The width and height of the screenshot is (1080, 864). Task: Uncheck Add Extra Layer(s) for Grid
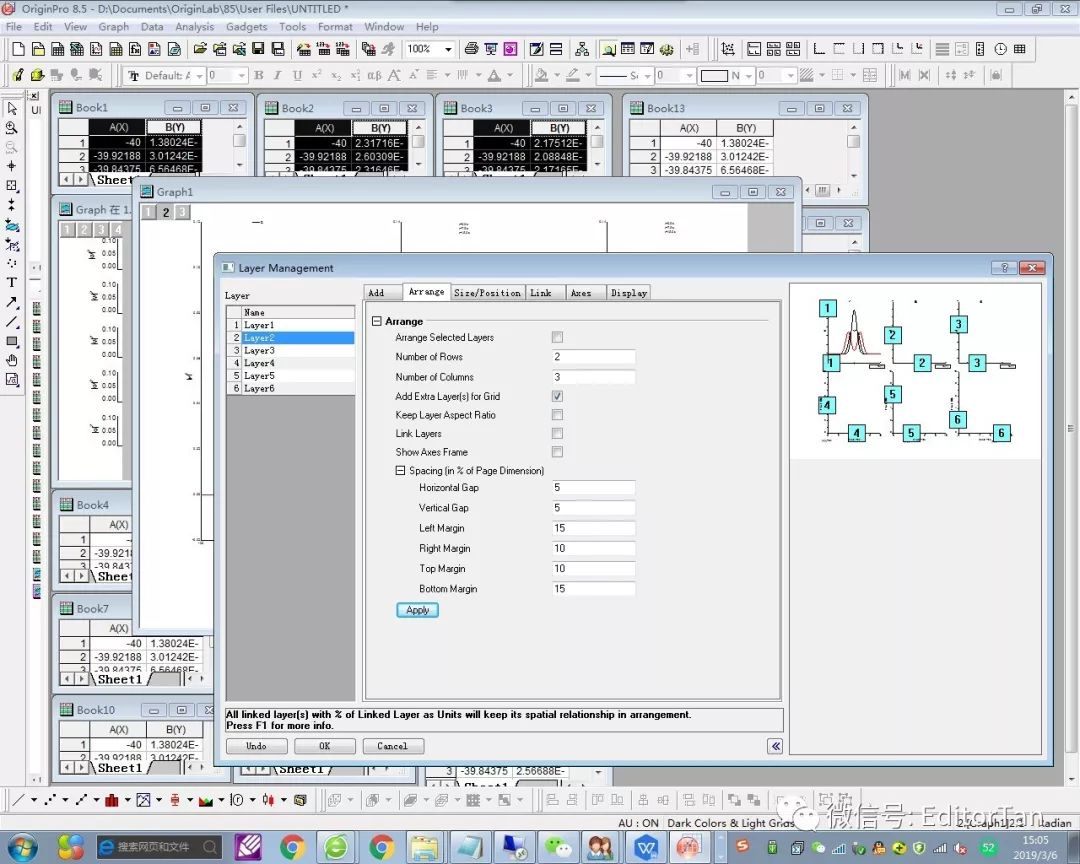click(x=557, y=396)
